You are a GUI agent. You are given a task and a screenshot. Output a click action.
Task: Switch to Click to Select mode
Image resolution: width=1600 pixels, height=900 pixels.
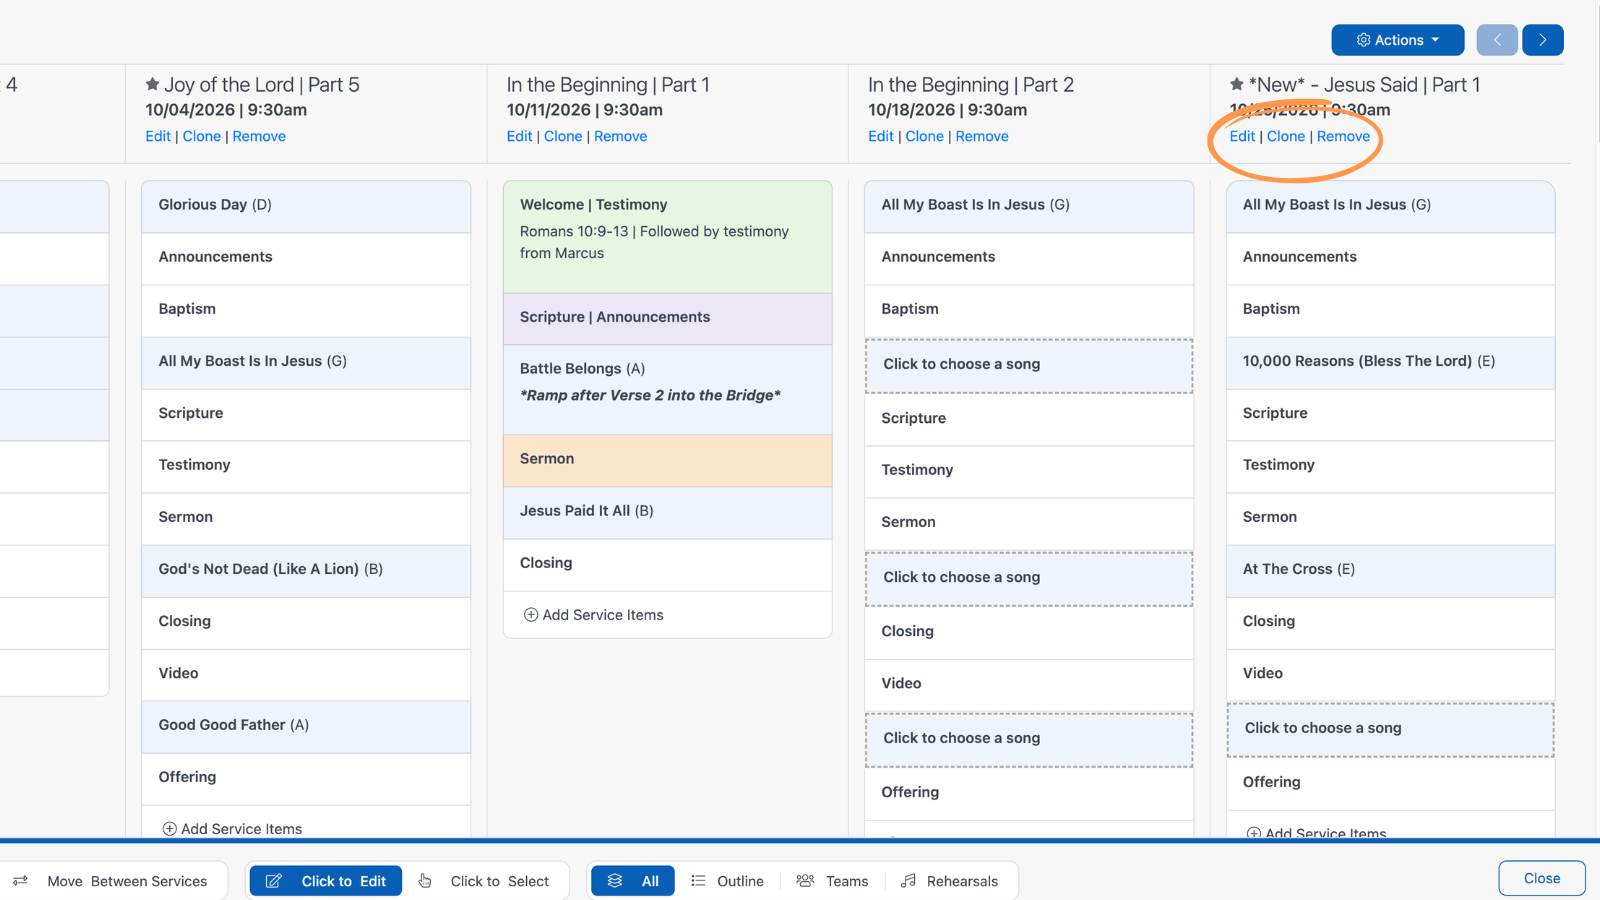pyautogui.click(x=485, y=881)
